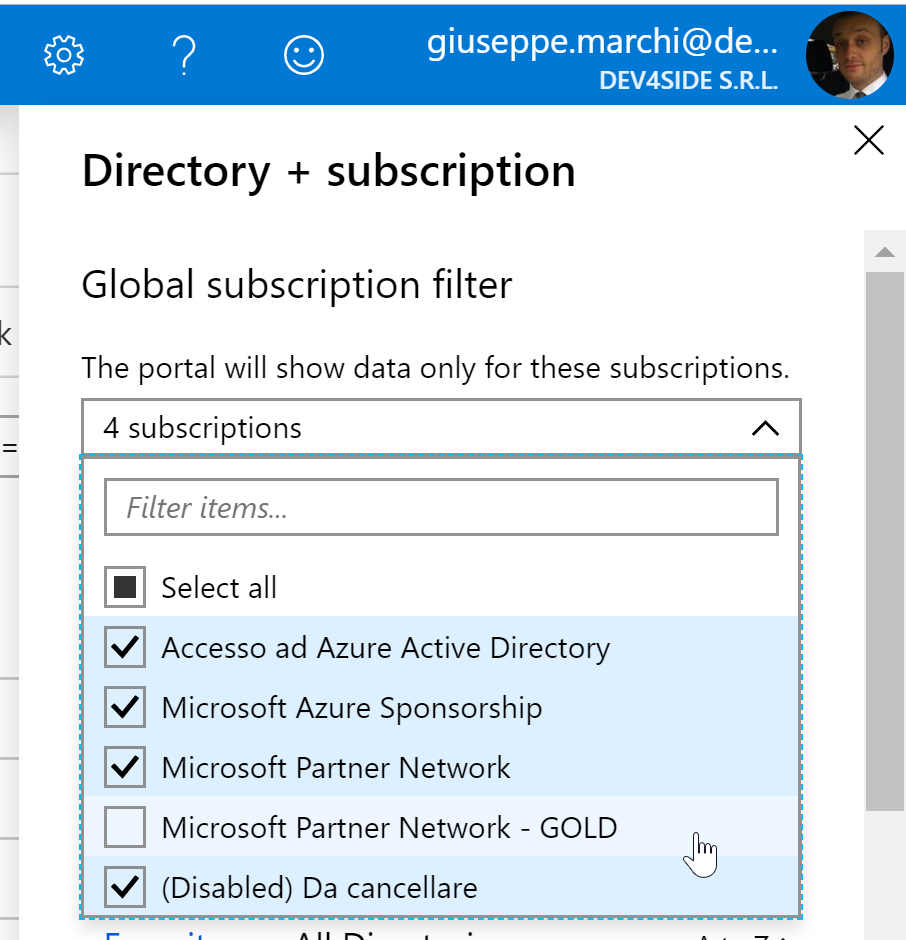Close the Directory + subscription panel
906x940 pixels.
click(x=869, y=140)
